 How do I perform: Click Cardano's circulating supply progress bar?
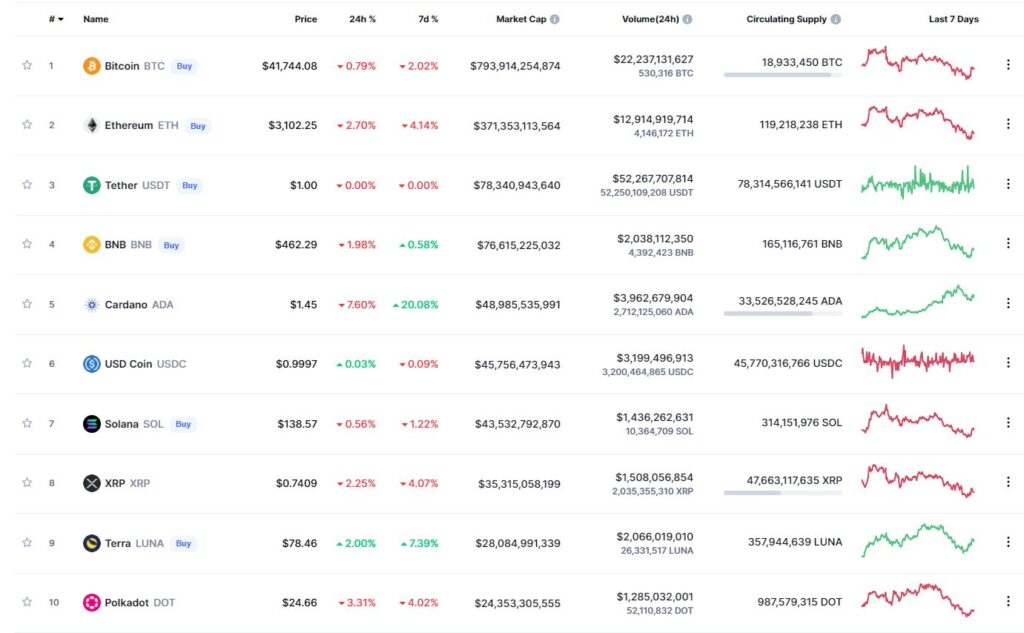(782, 314)
